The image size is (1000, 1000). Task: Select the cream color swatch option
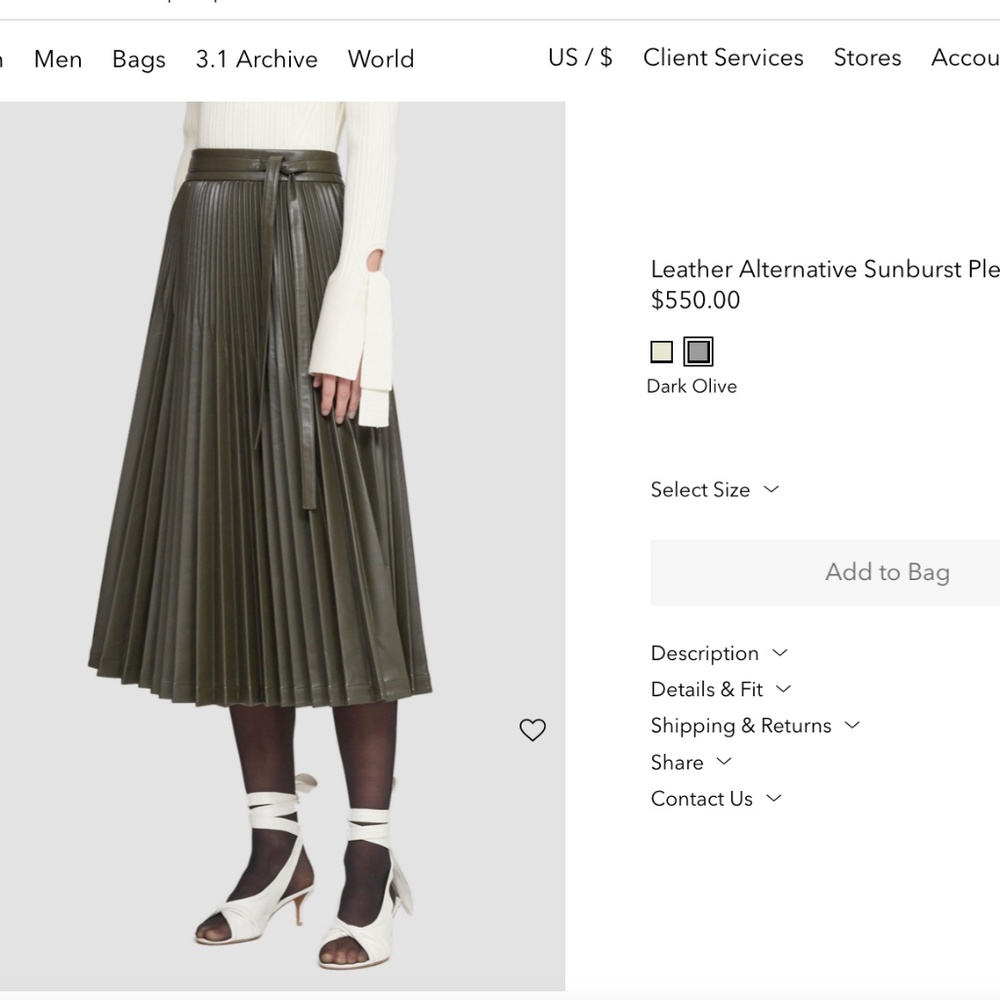coord(662,351)
